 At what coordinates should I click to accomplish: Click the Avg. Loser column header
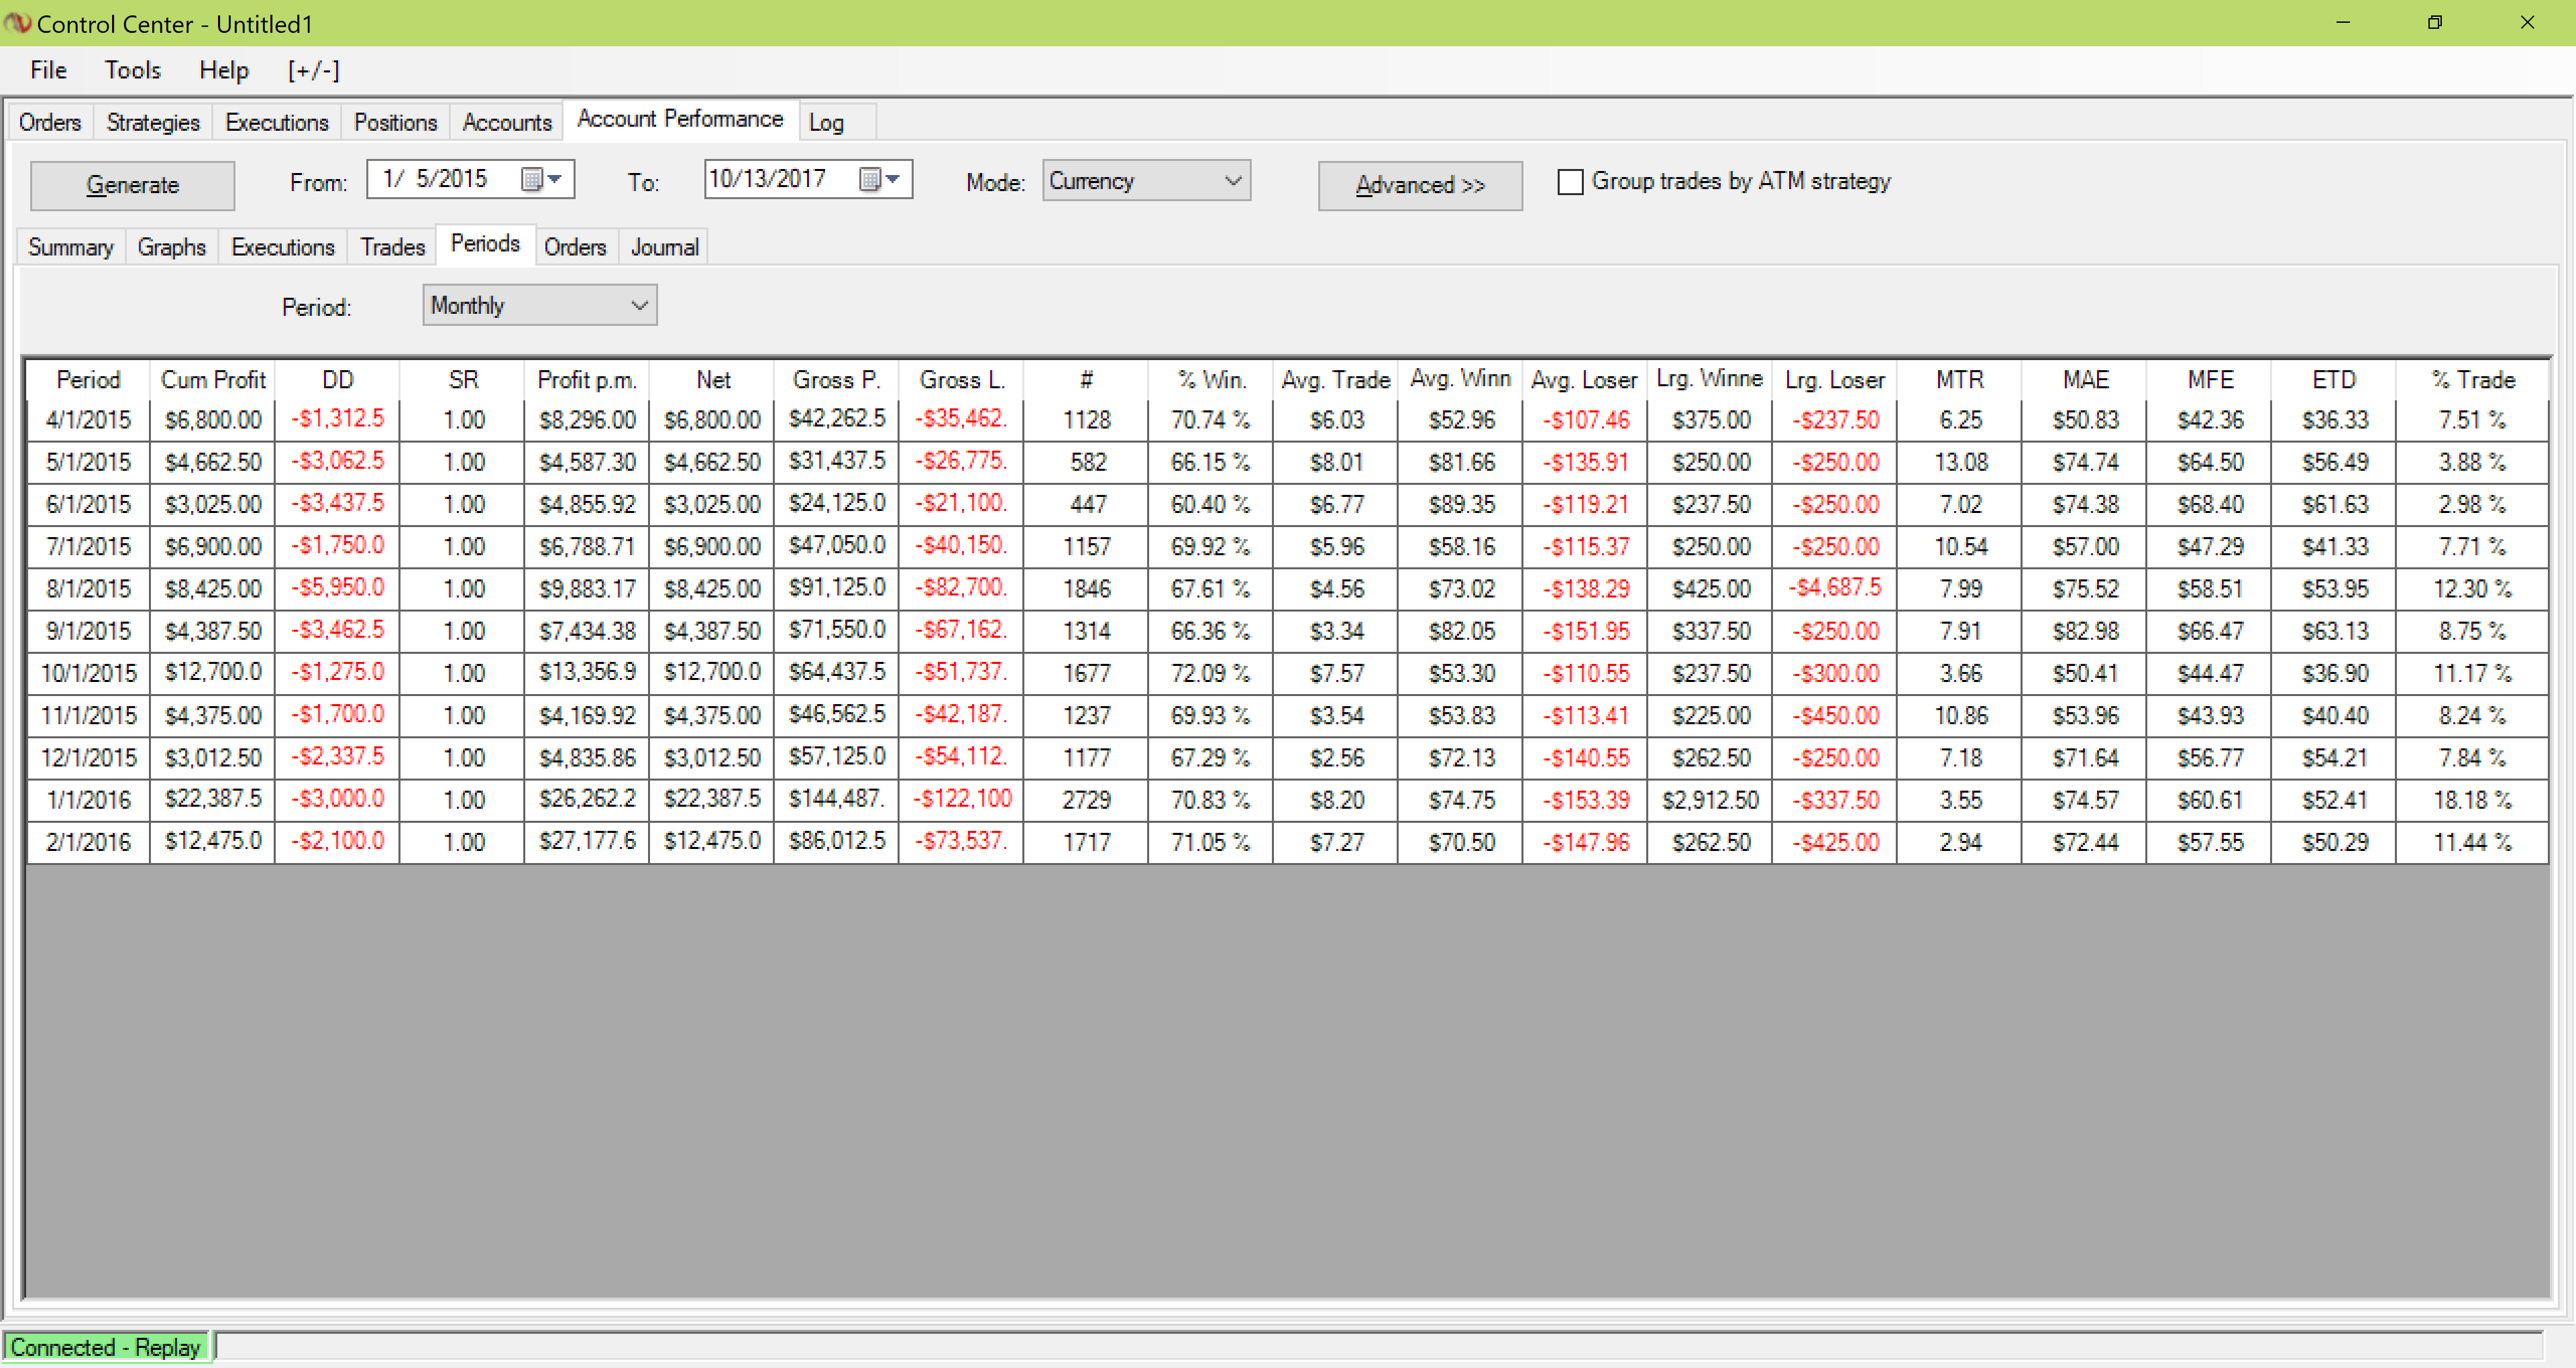[1585, 380]
